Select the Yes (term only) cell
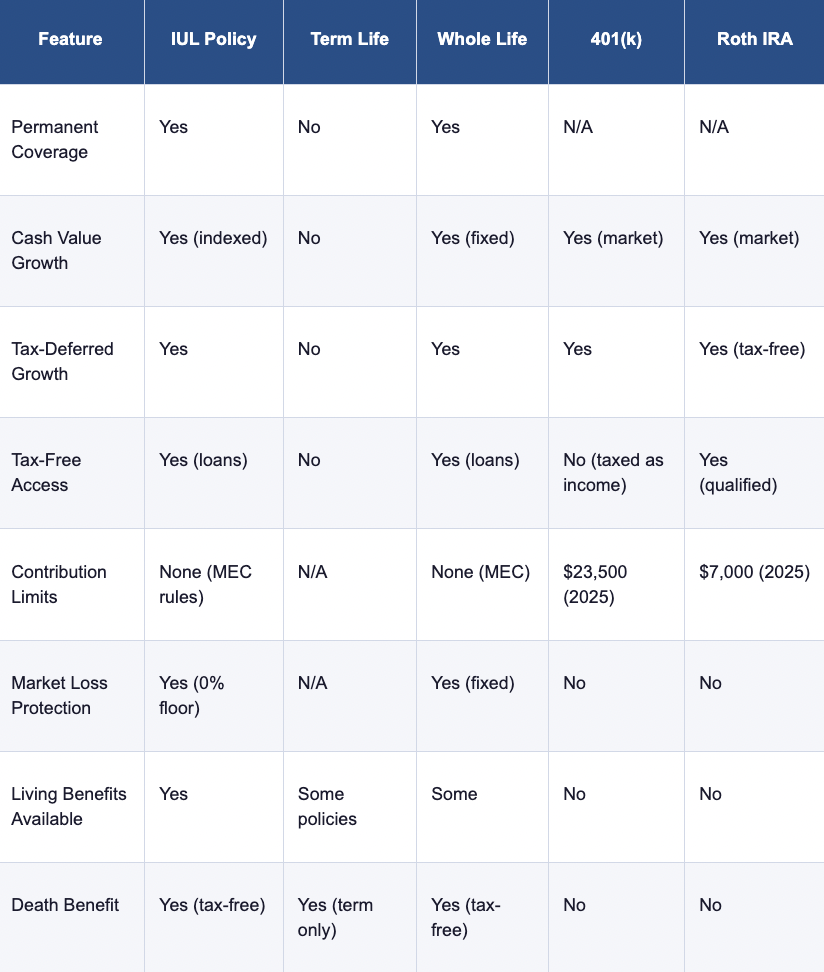This screenshot has height=972, width=824. point(335,917)
